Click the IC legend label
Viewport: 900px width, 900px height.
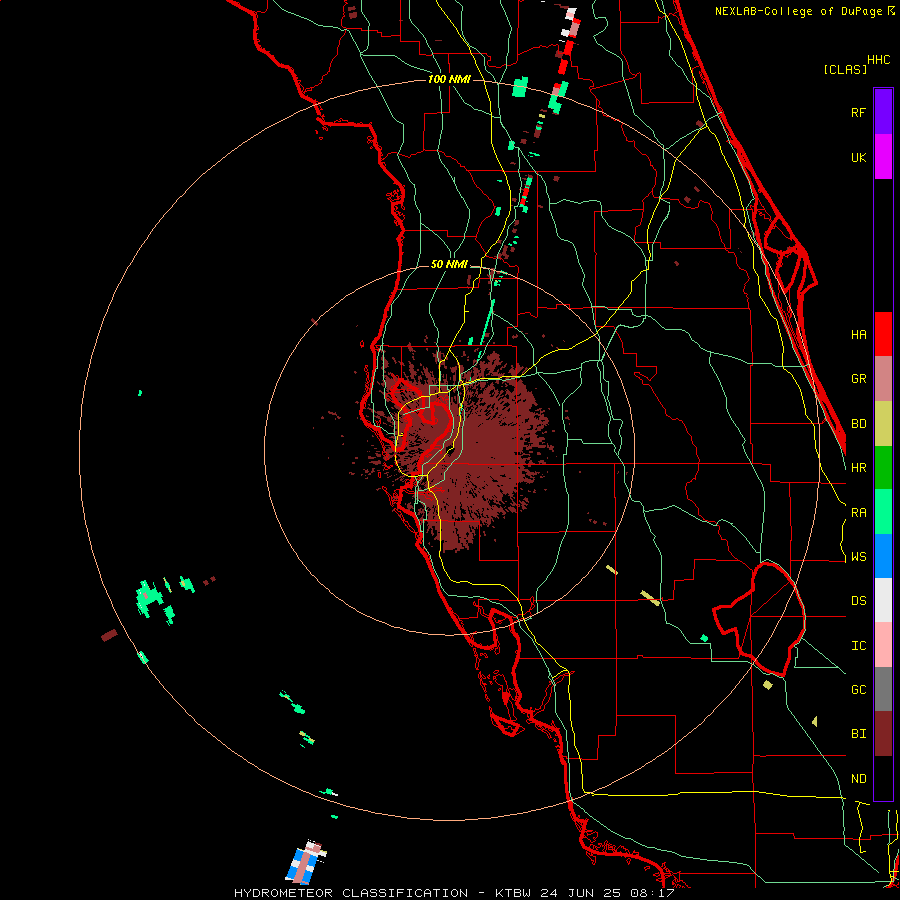858,646
